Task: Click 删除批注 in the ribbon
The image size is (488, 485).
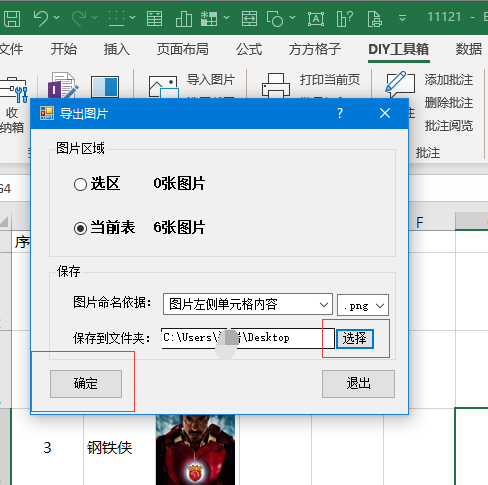Action: pyautogui.click(x=449, y=103)
